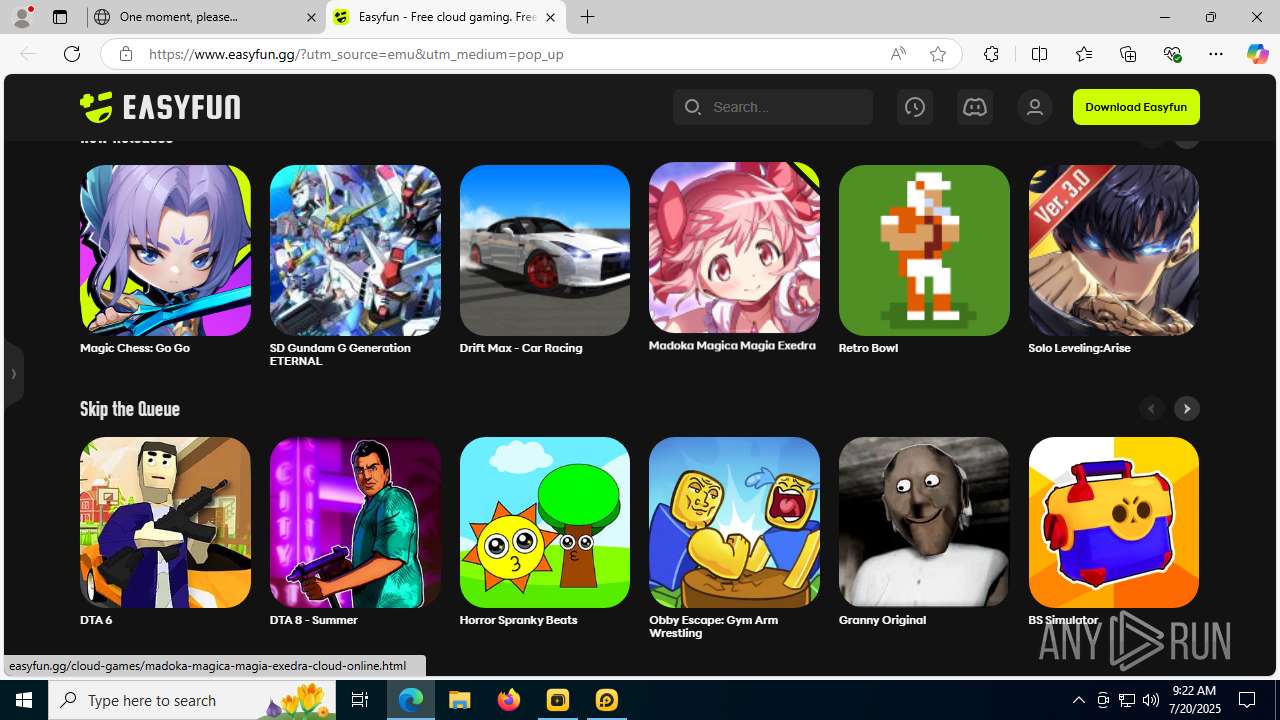Toggle split screen view

coord(1039,54)
